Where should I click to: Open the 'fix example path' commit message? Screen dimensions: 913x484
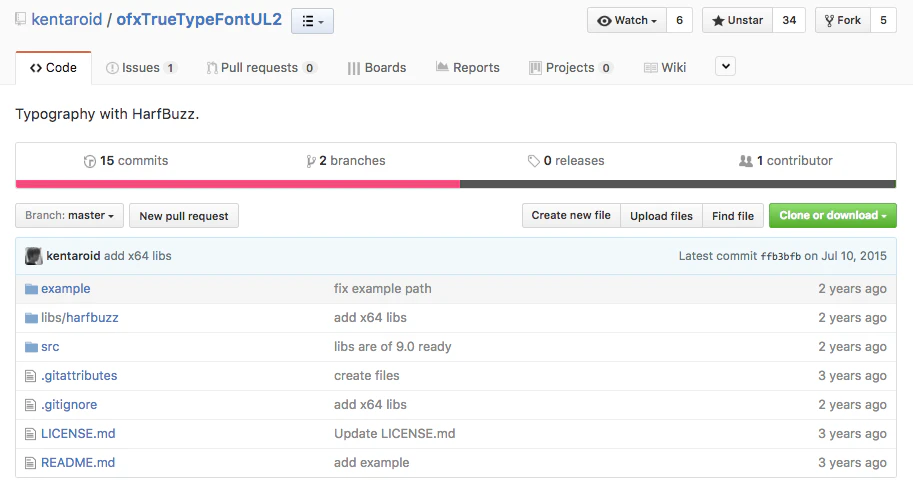click(x=383, y=289)
